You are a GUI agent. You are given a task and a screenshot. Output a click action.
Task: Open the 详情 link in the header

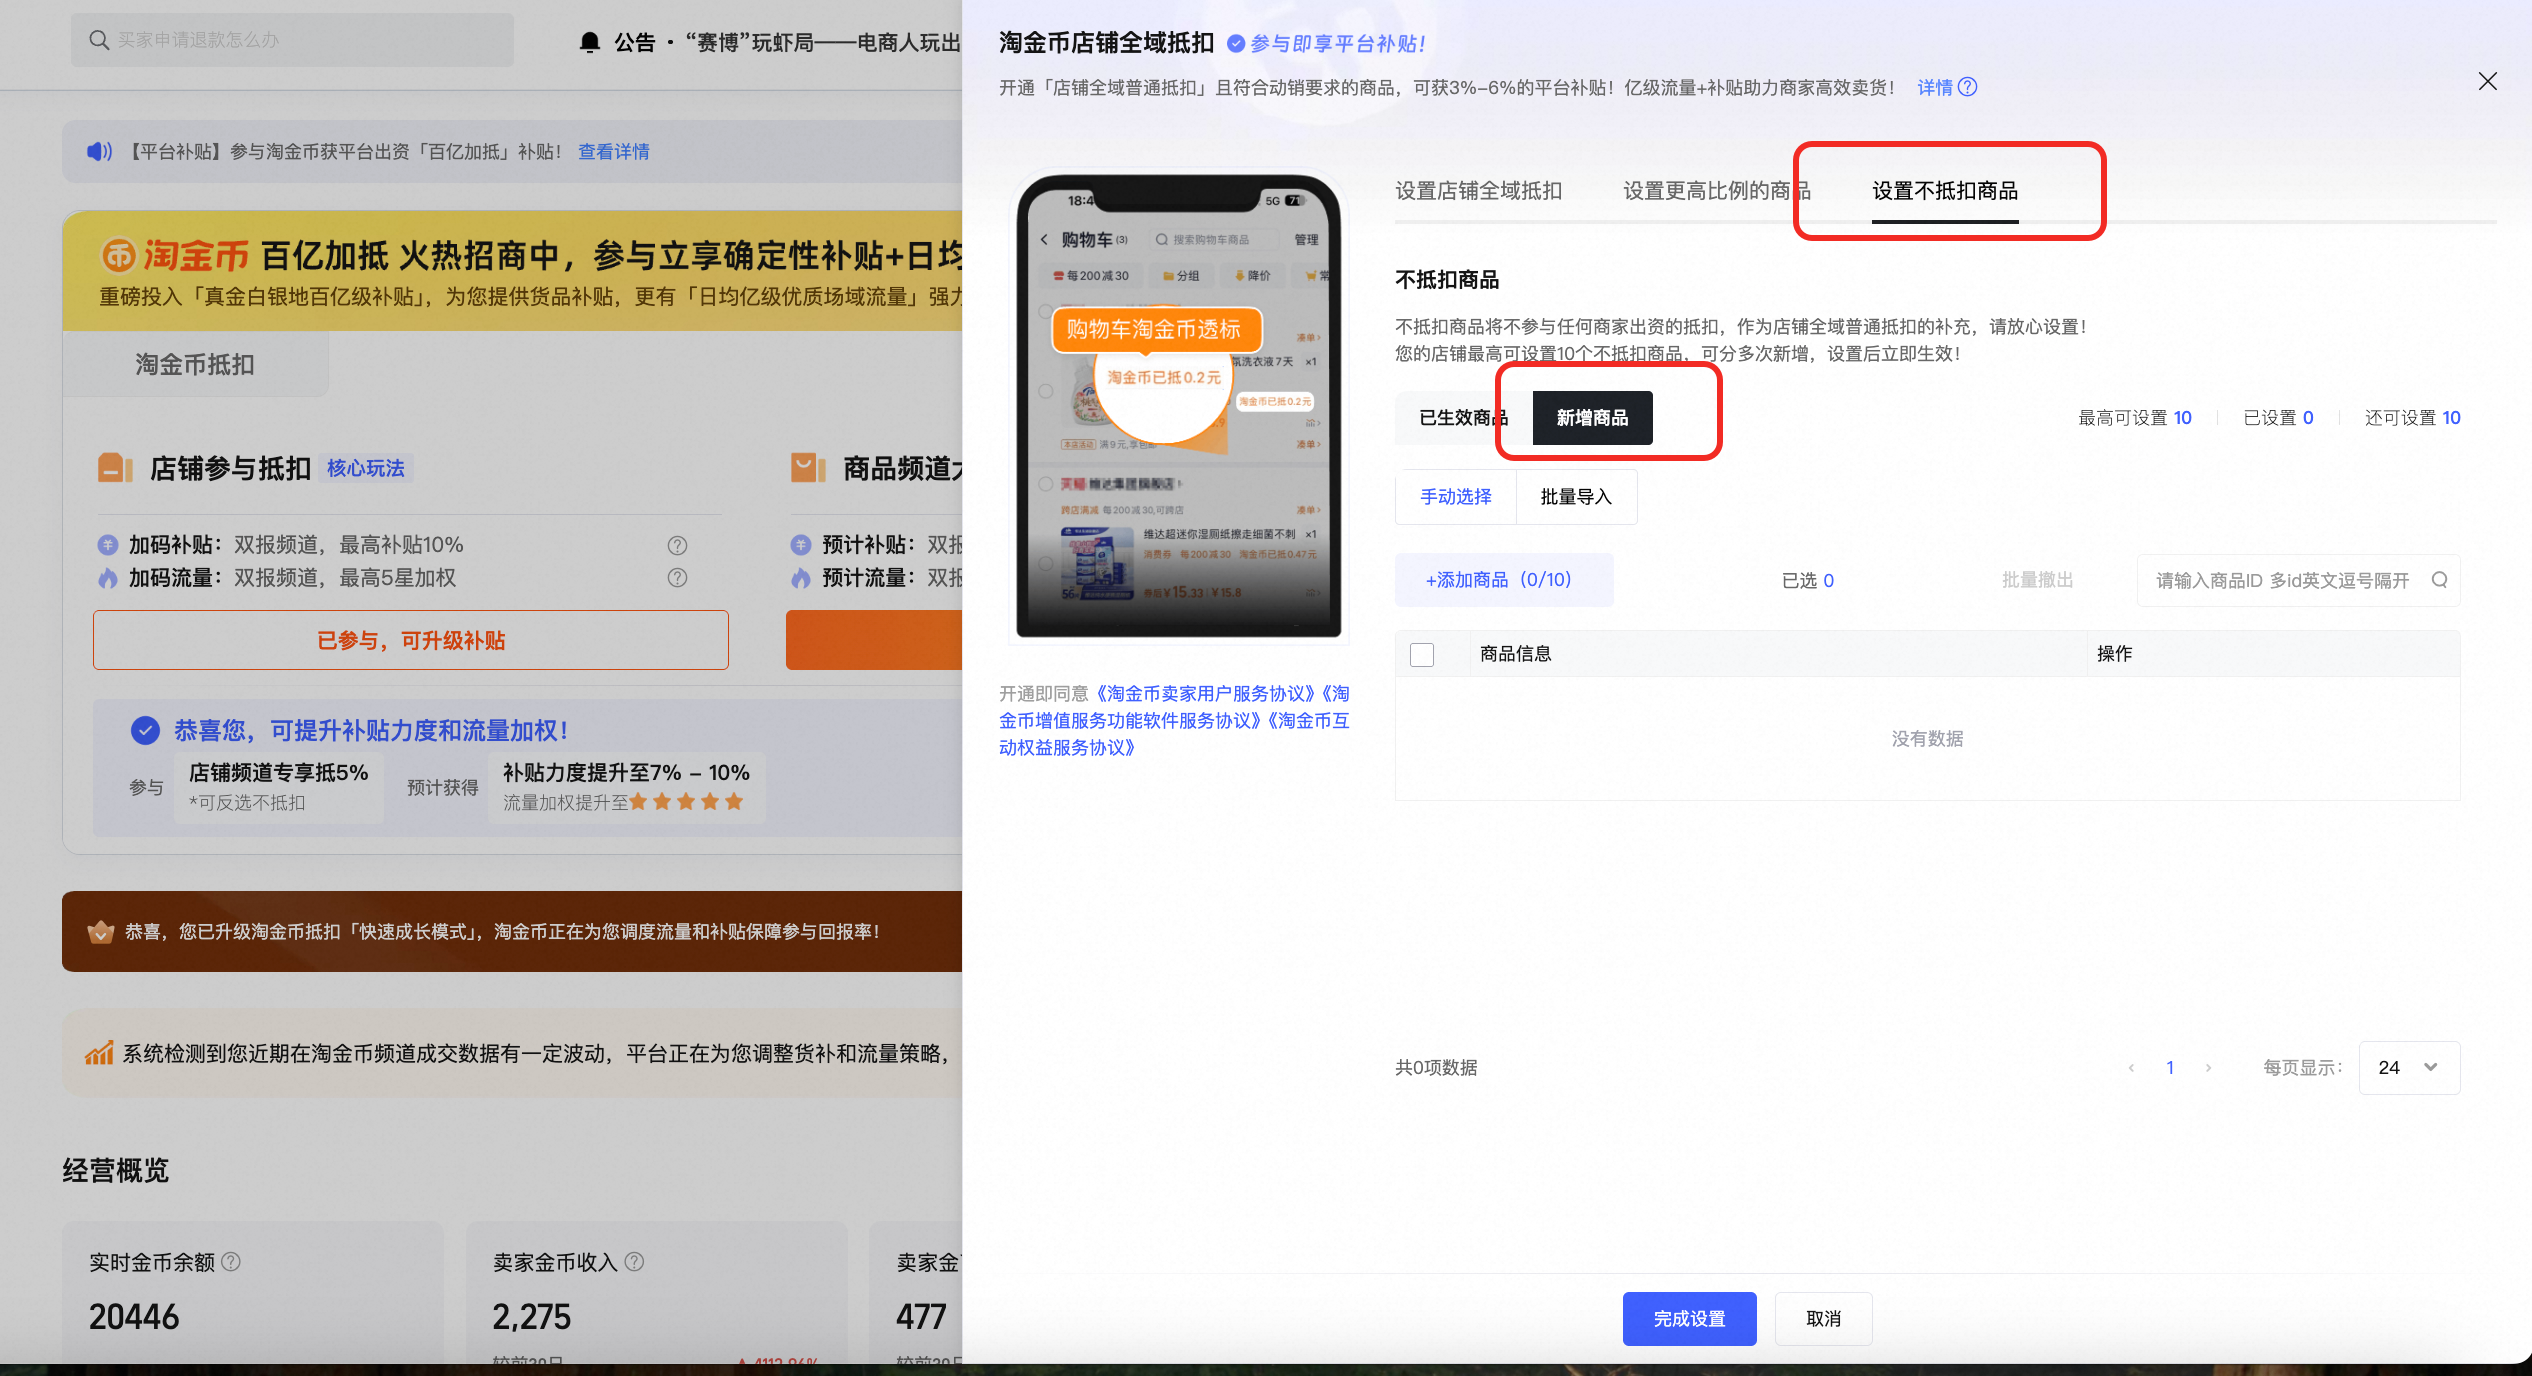click(1934, 87)
